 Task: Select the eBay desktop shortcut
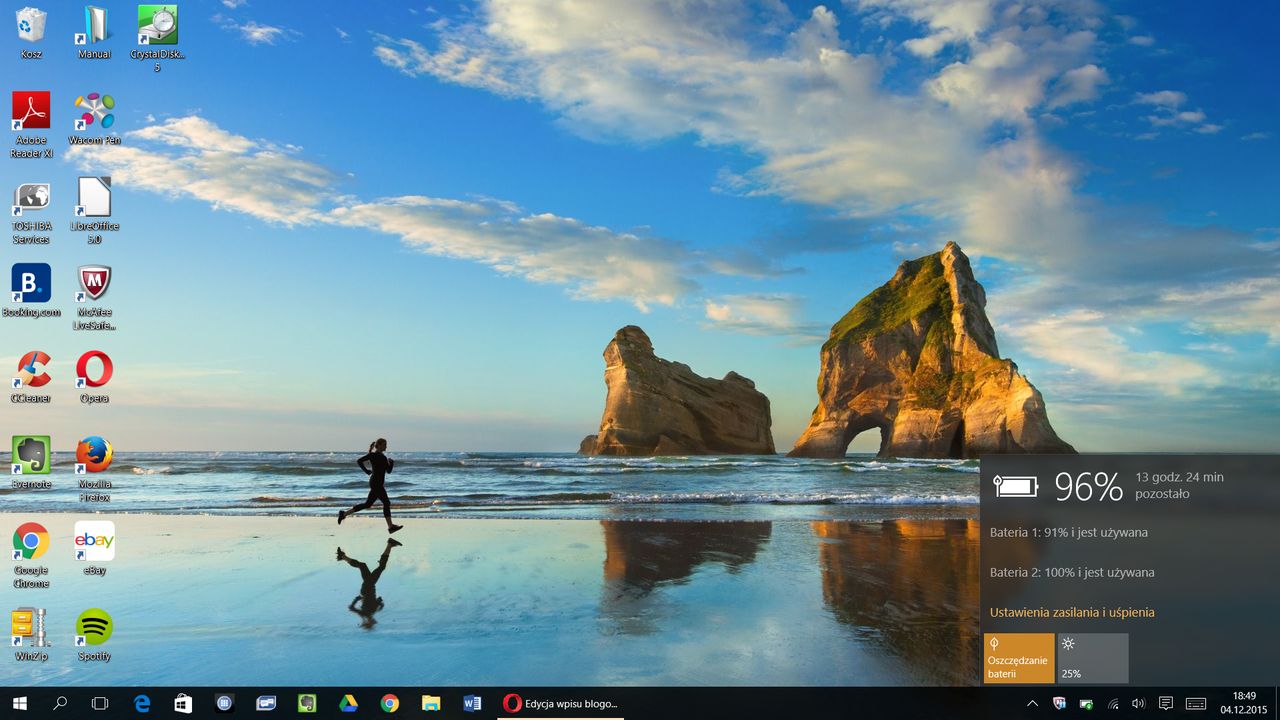pos(94,549)
